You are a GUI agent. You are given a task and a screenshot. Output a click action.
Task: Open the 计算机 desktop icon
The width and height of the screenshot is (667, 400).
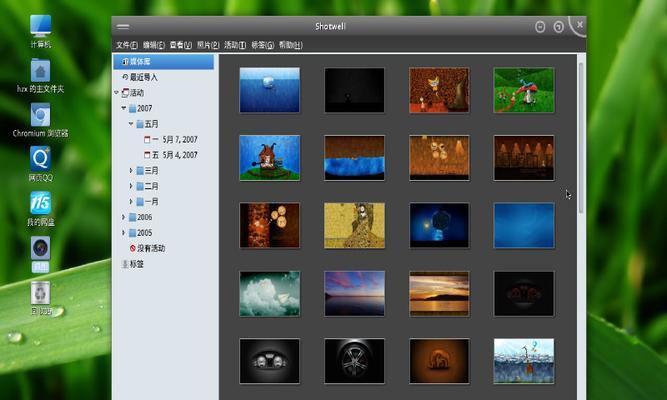pyautogui.click(x=41, y=26)
